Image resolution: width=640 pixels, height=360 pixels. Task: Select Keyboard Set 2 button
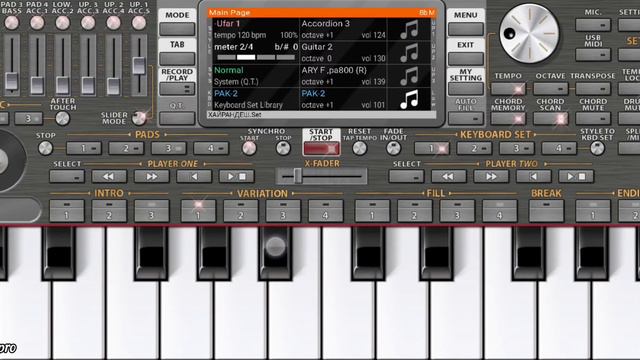pyautogui.click(x=474, y=149)
